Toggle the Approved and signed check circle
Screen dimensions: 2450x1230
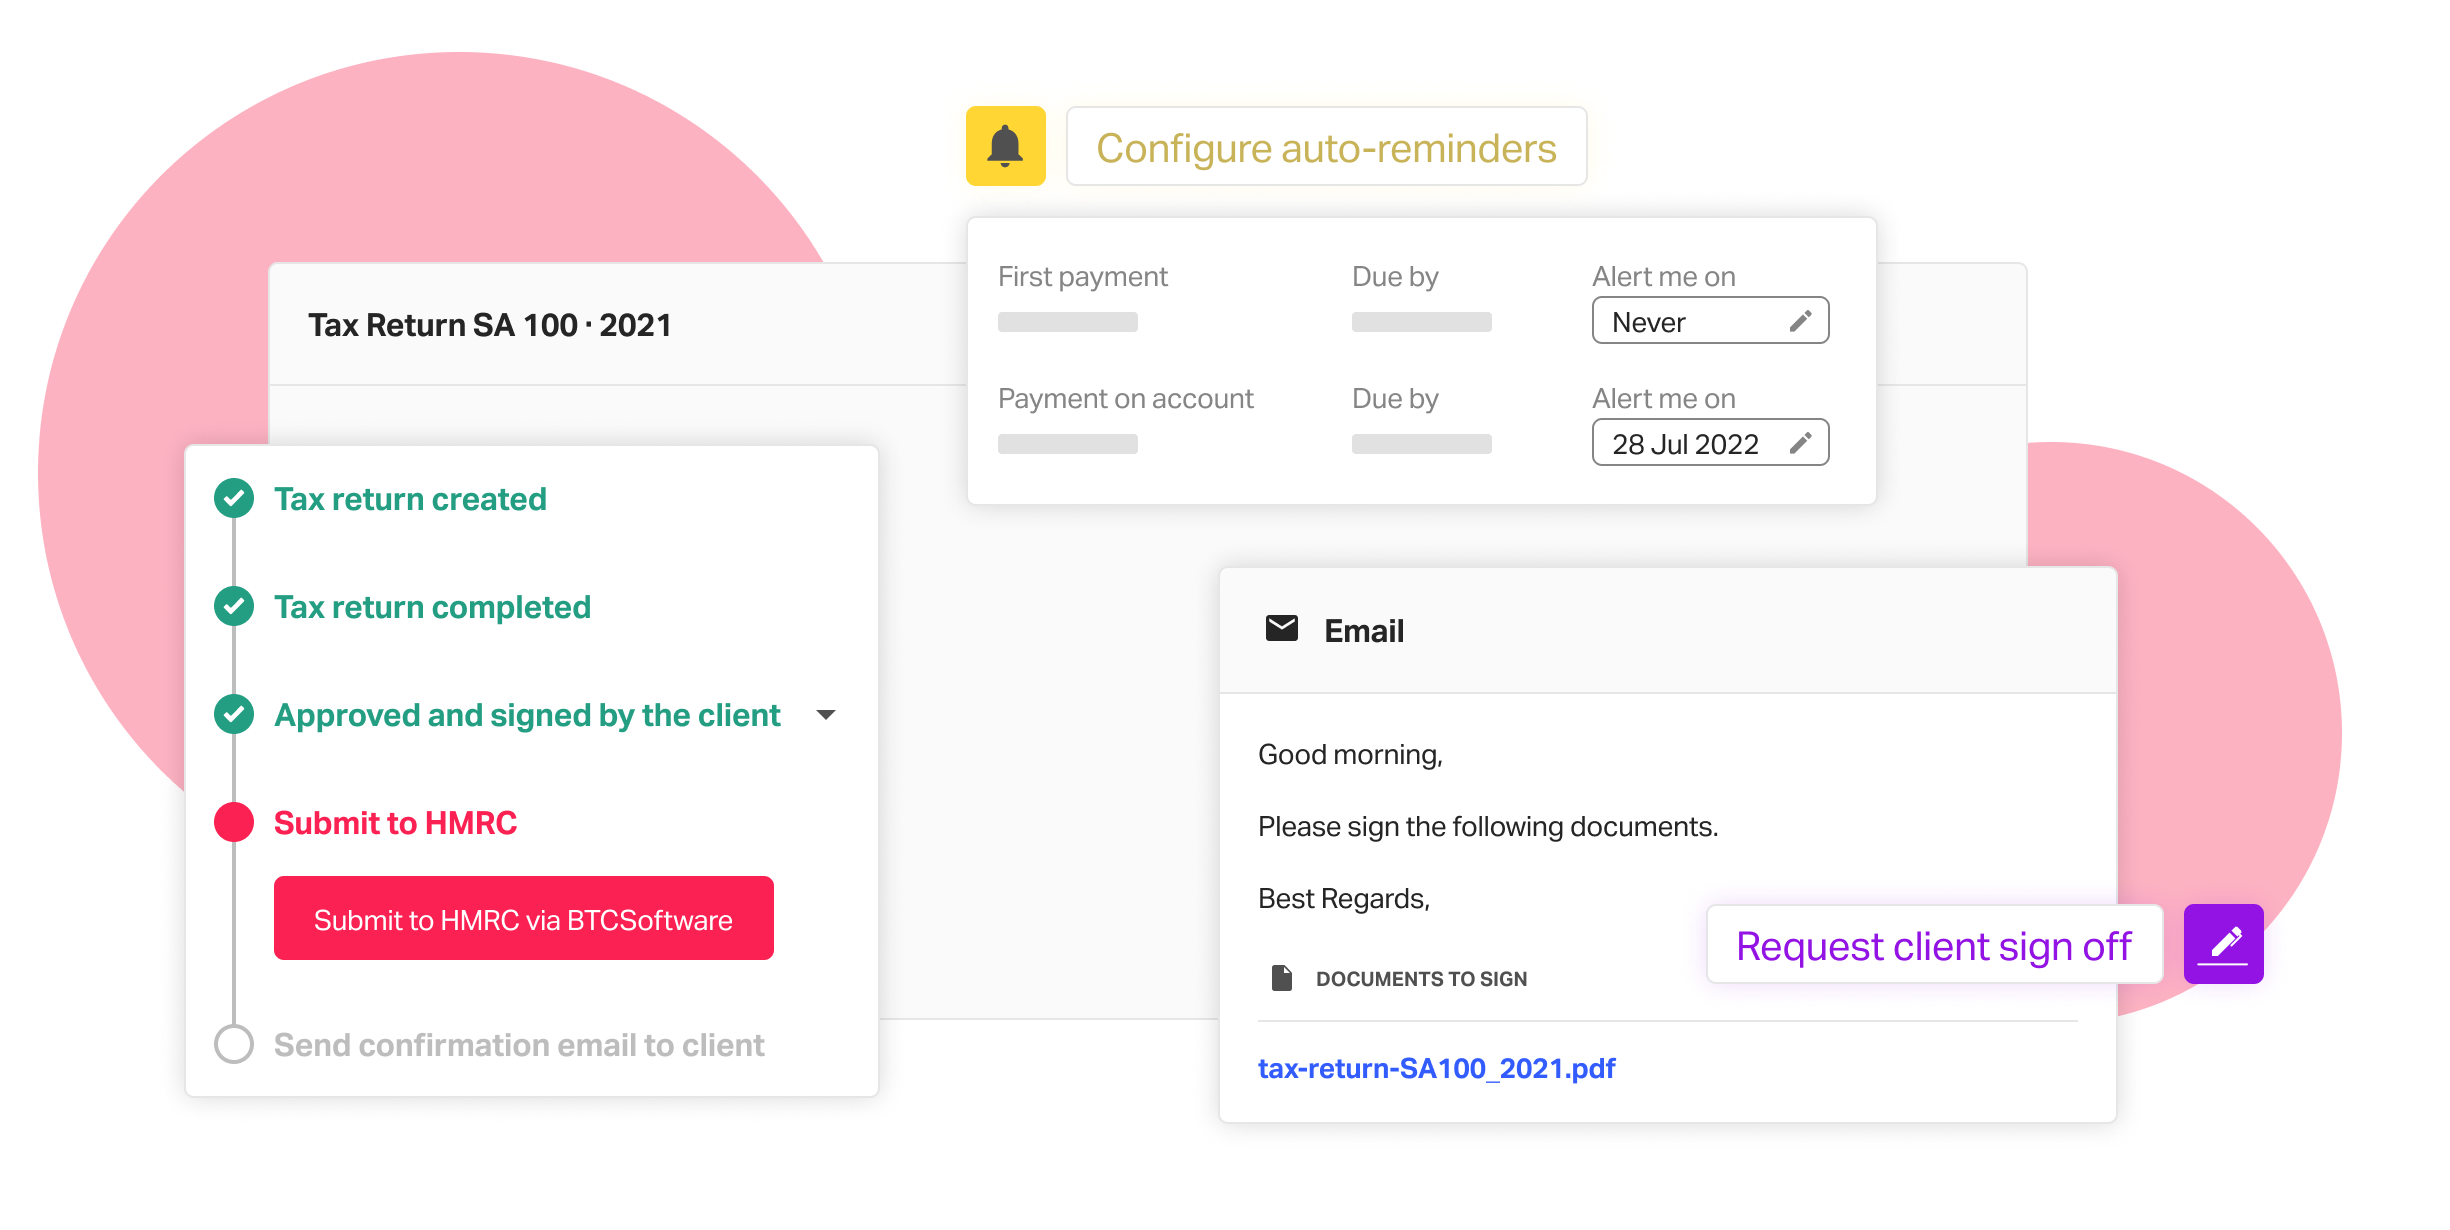pyautogui.click(x=234, y=714)
